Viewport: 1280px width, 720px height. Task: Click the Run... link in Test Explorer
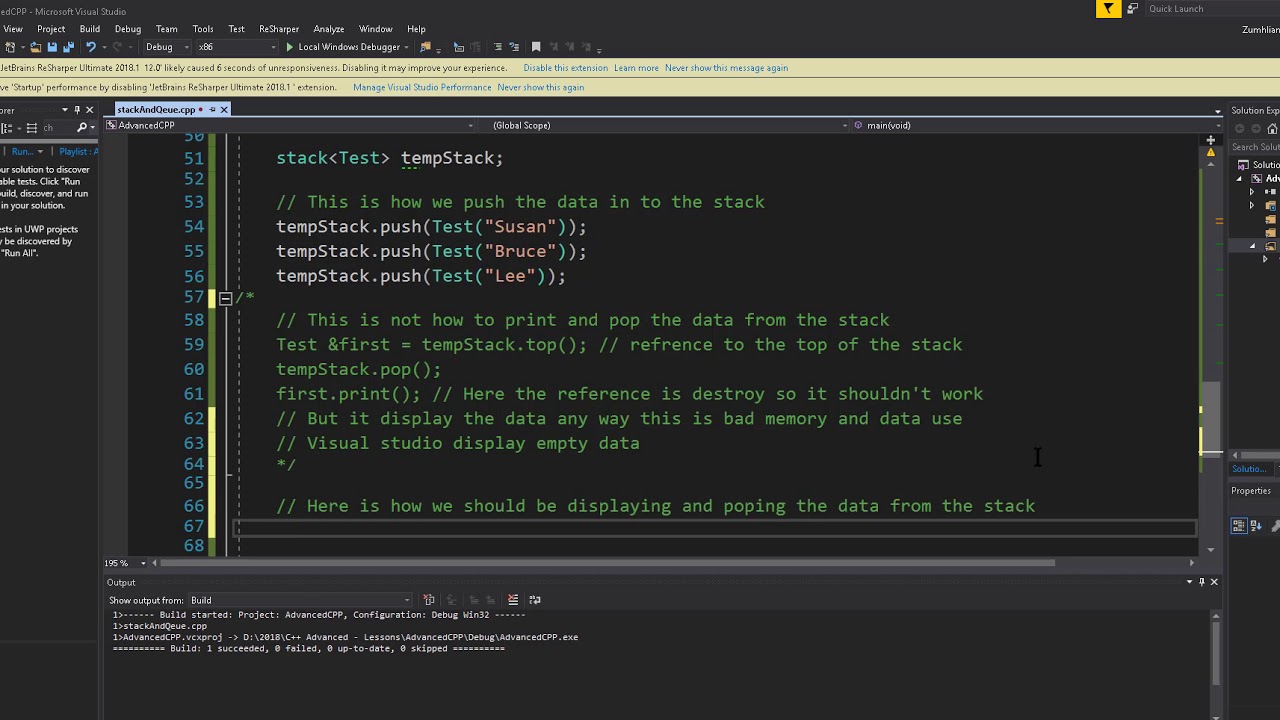[x=22, y=151]
